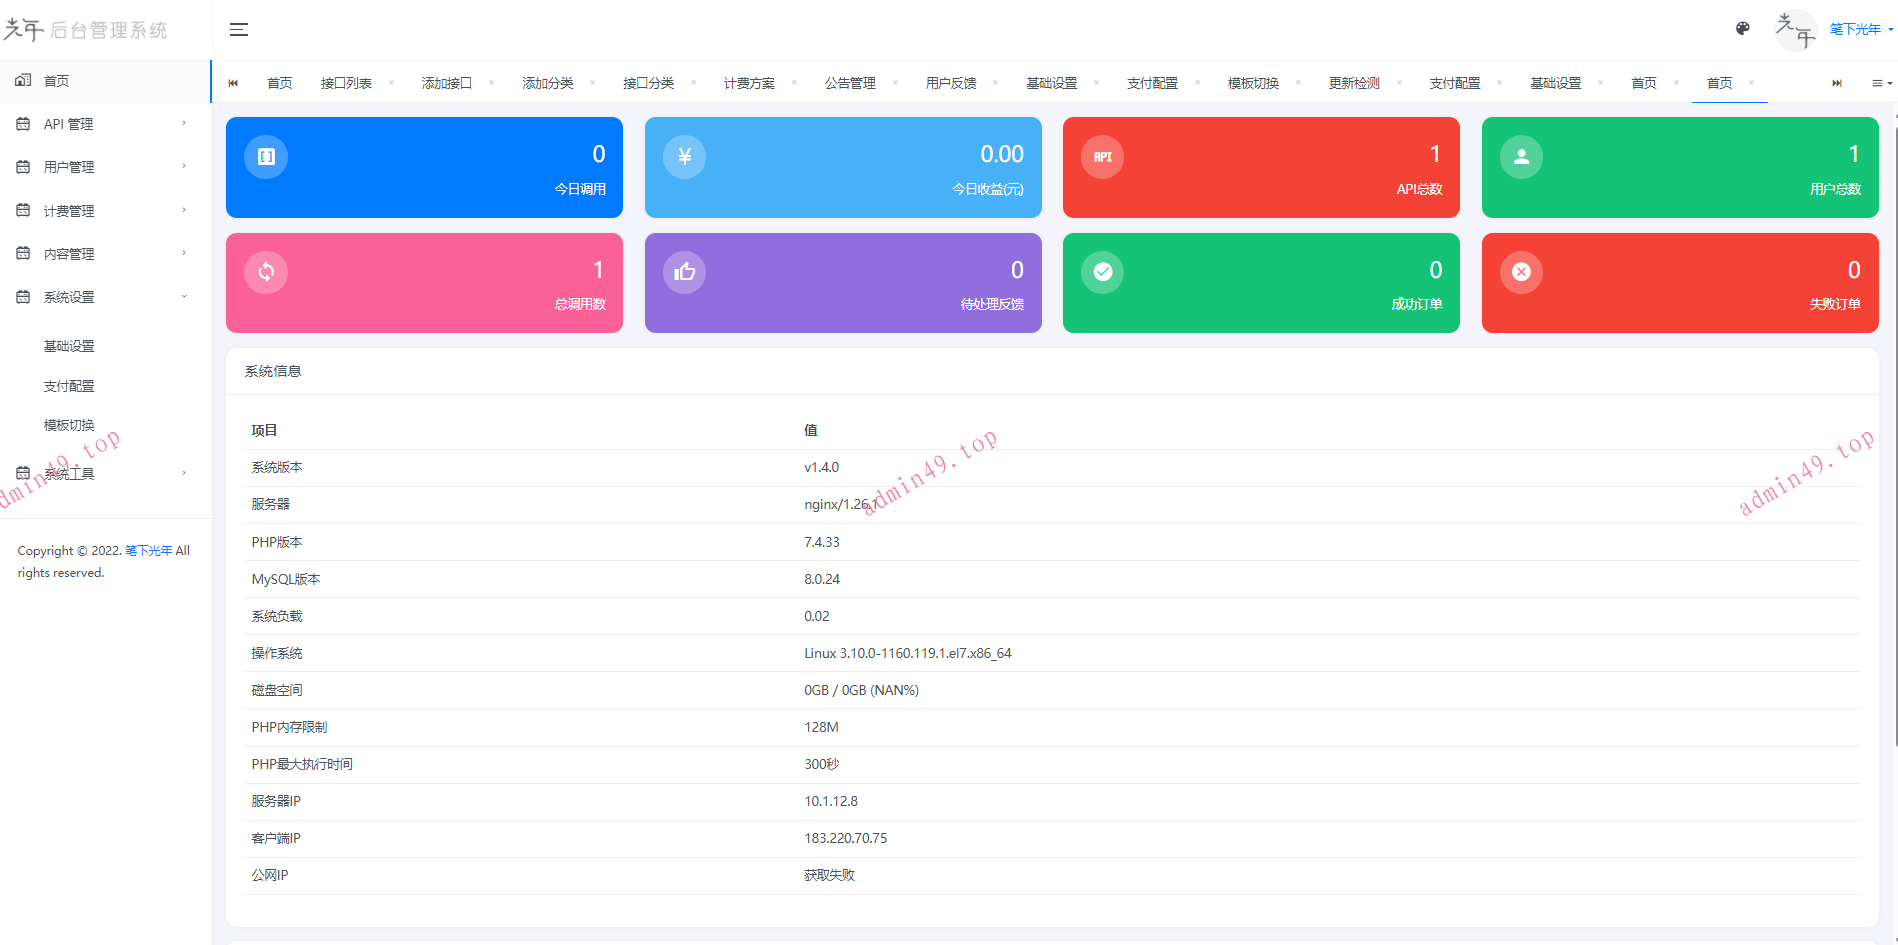The image size is (1898, 945).
Task: Click the thumbs-up icon on 待处理反馈 card
Action: click(x=685, y=272)
